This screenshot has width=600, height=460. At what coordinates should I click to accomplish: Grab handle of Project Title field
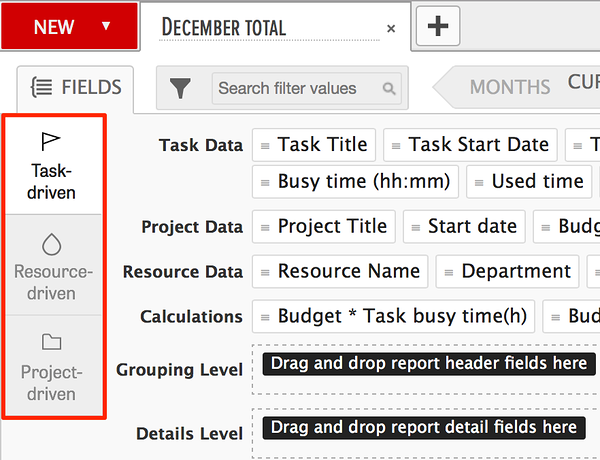click(x=265, y=228)
